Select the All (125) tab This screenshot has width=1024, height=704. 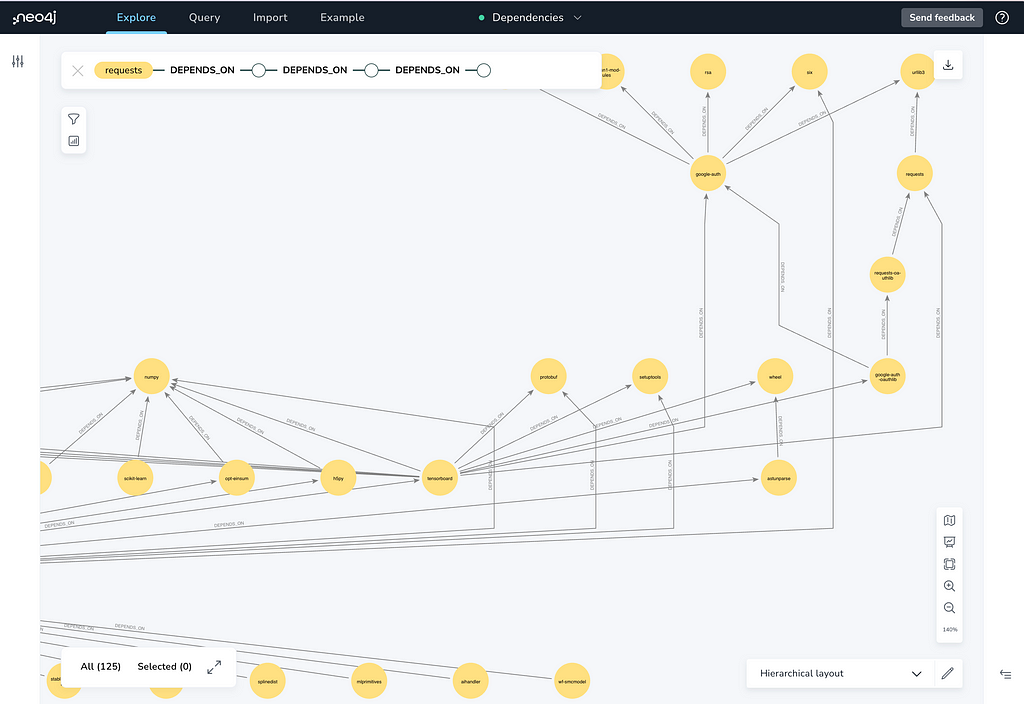coord(101,667)
